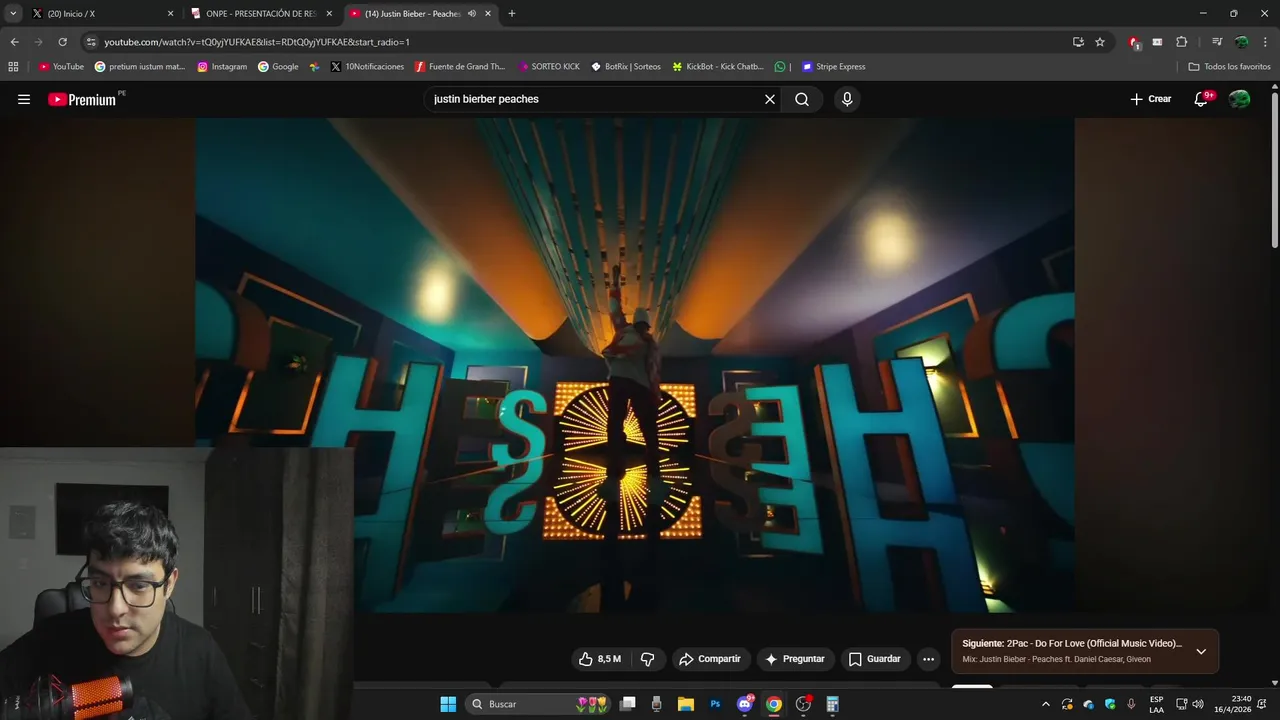Image resolution: width=1280 pixels, height=720 pixels.
Task: Open the WhatsApp bookmark icon
Action: coord(780,67)
